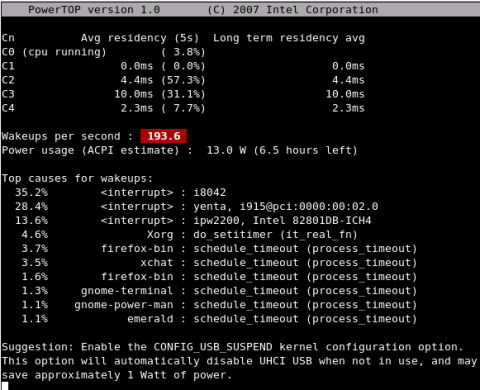Select the 2.3ms long term value for C4
Viewport: 480px width, 390px height.
(x=348, y=108)
